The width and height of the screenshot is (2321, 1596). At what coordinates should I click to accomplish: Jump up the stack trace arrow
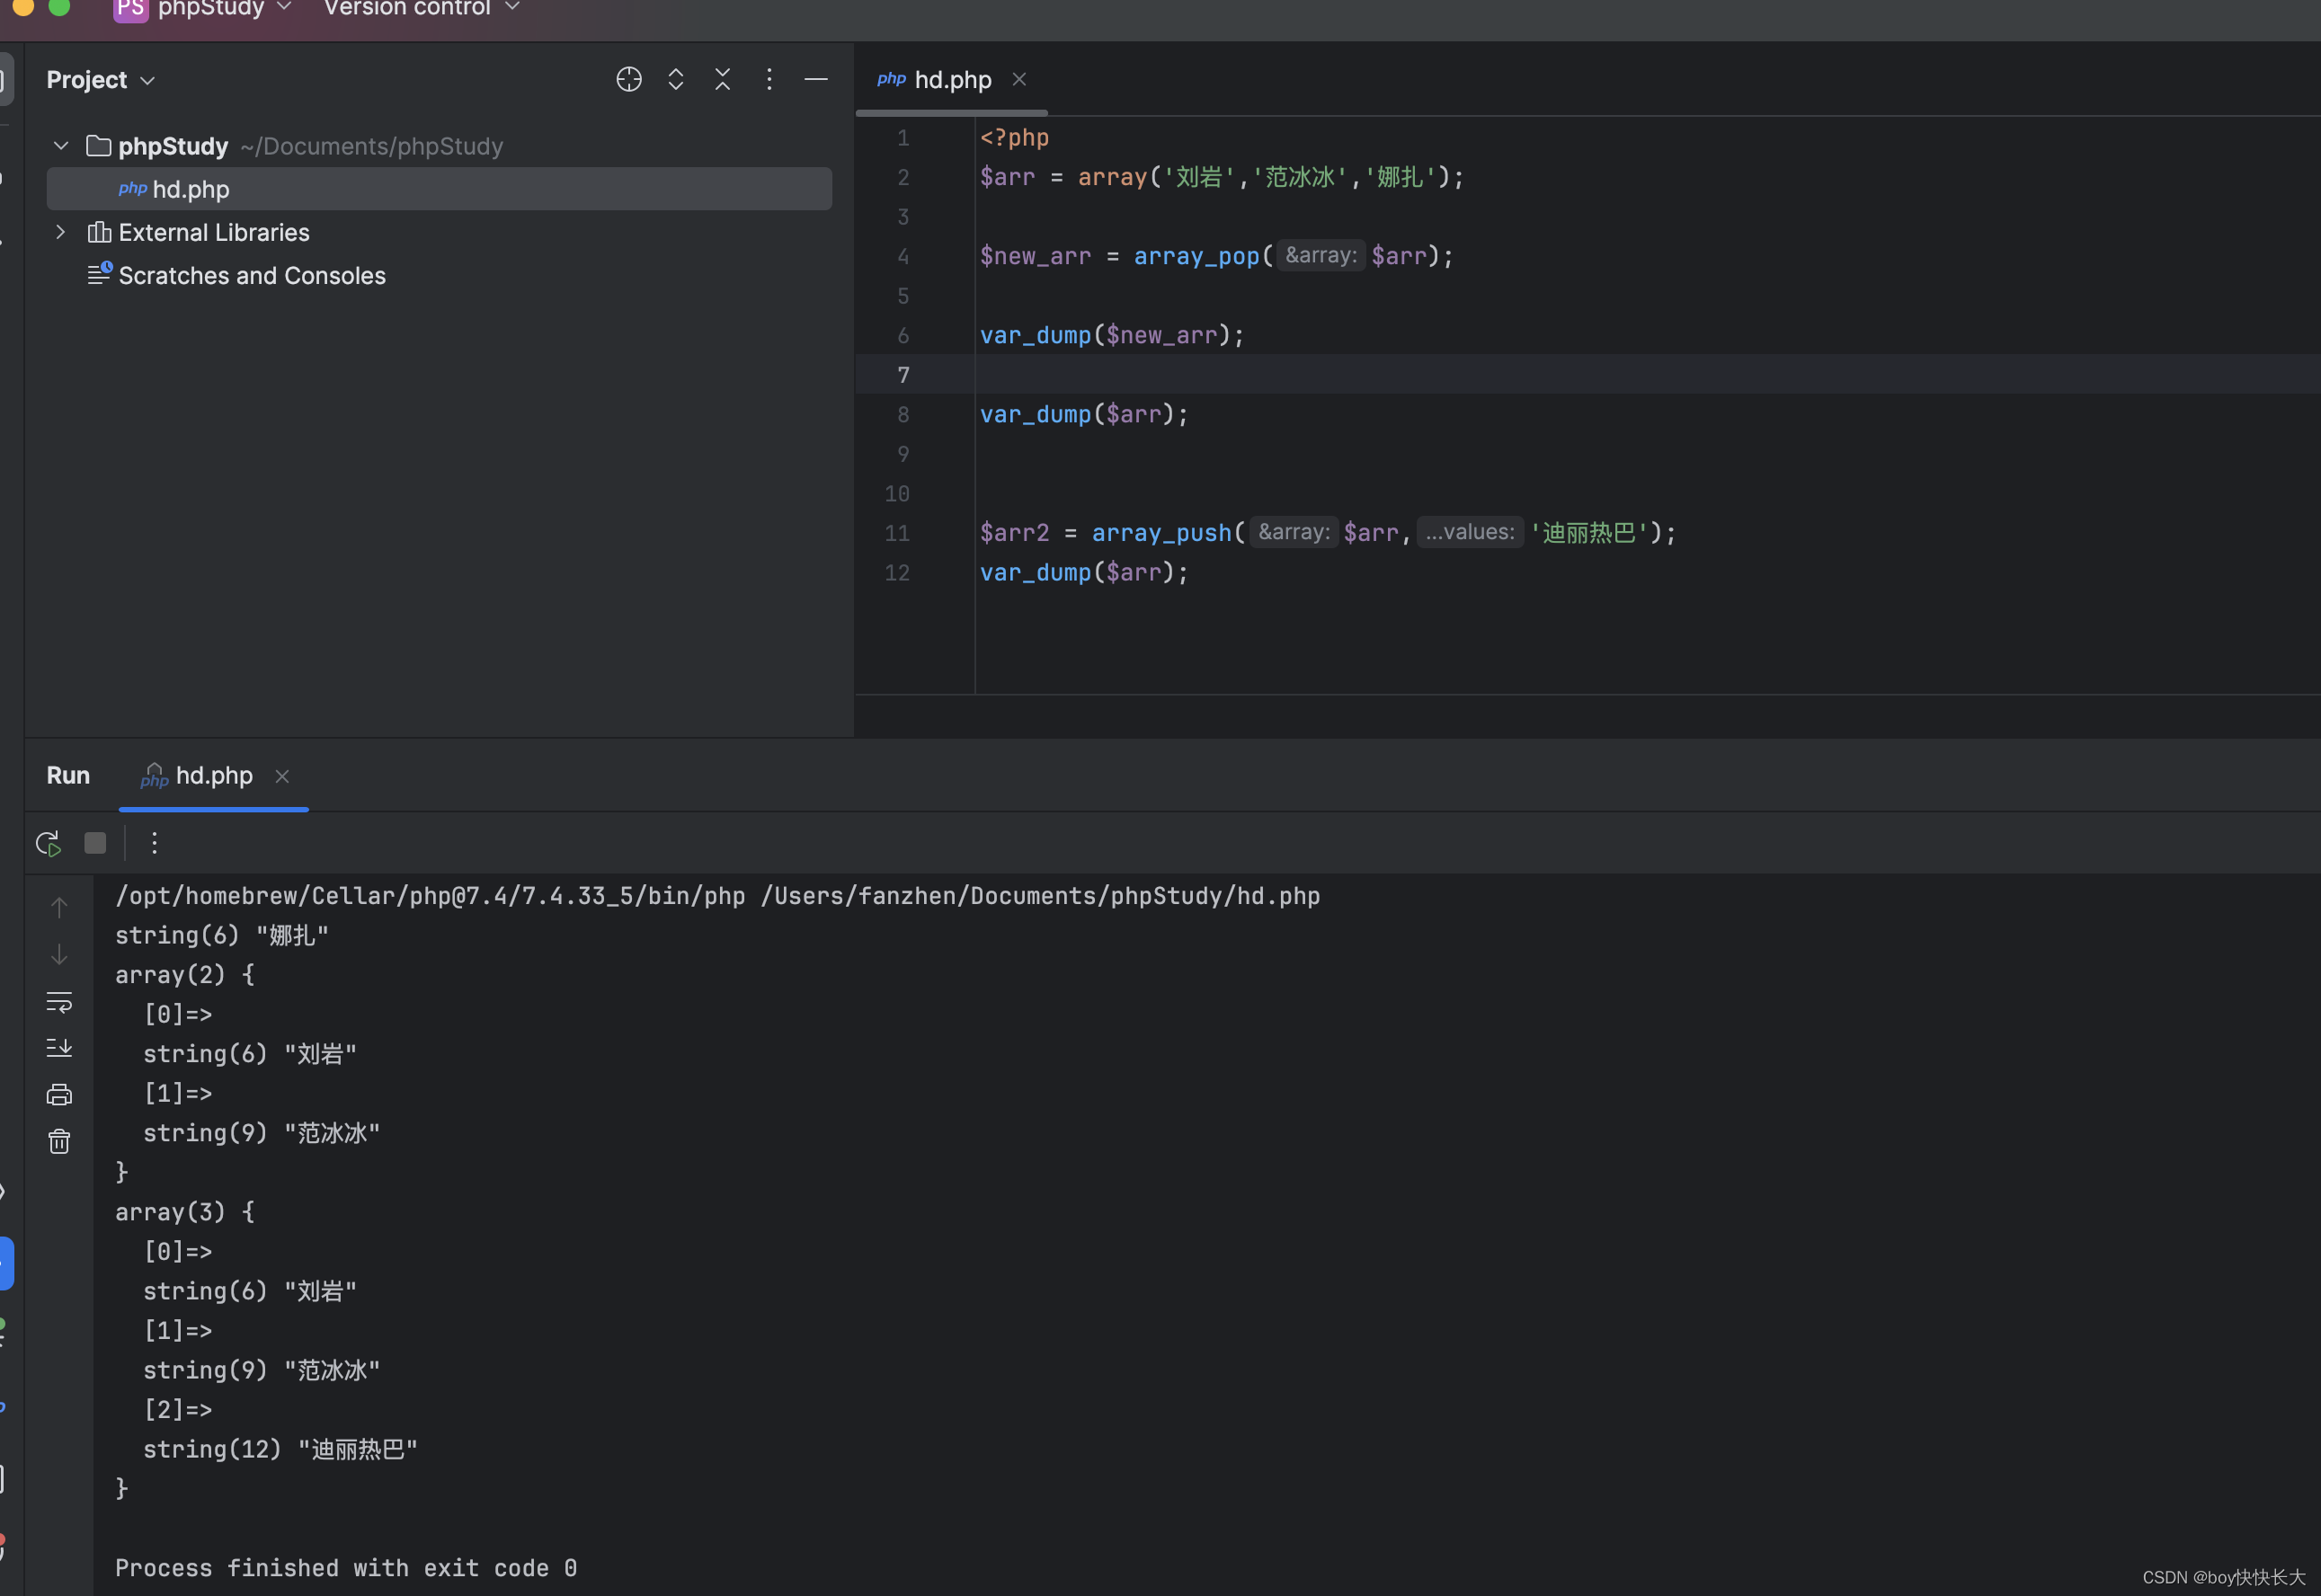click(x=59, y=907)
